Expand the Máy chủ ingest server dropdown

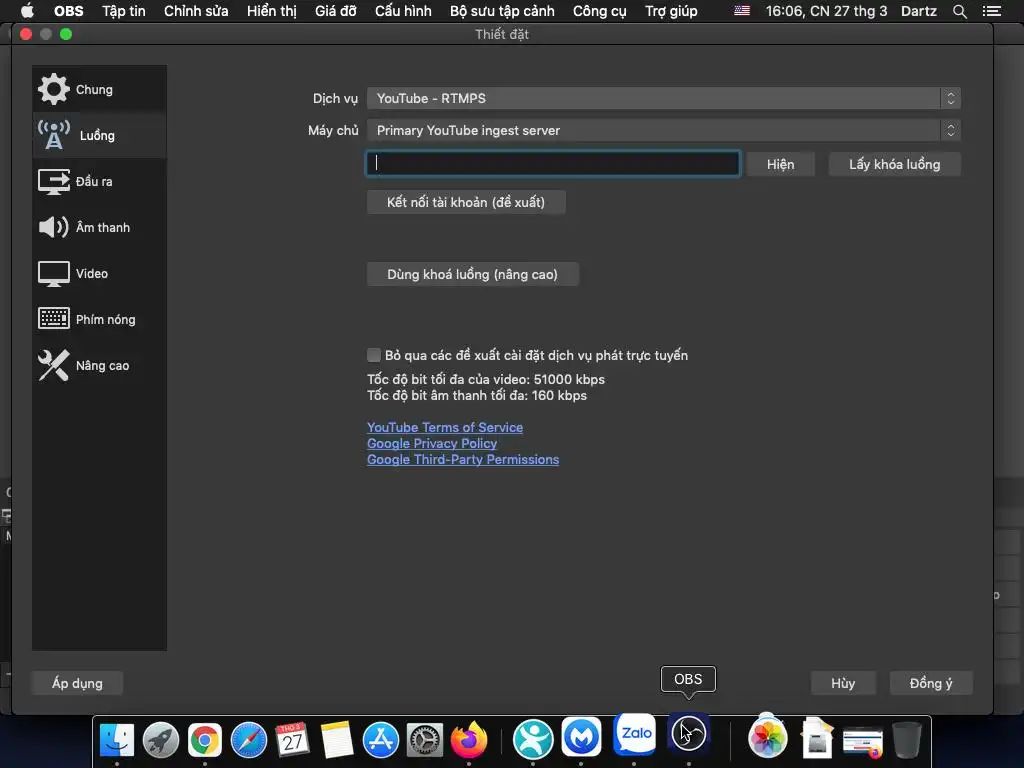point(664,130)
